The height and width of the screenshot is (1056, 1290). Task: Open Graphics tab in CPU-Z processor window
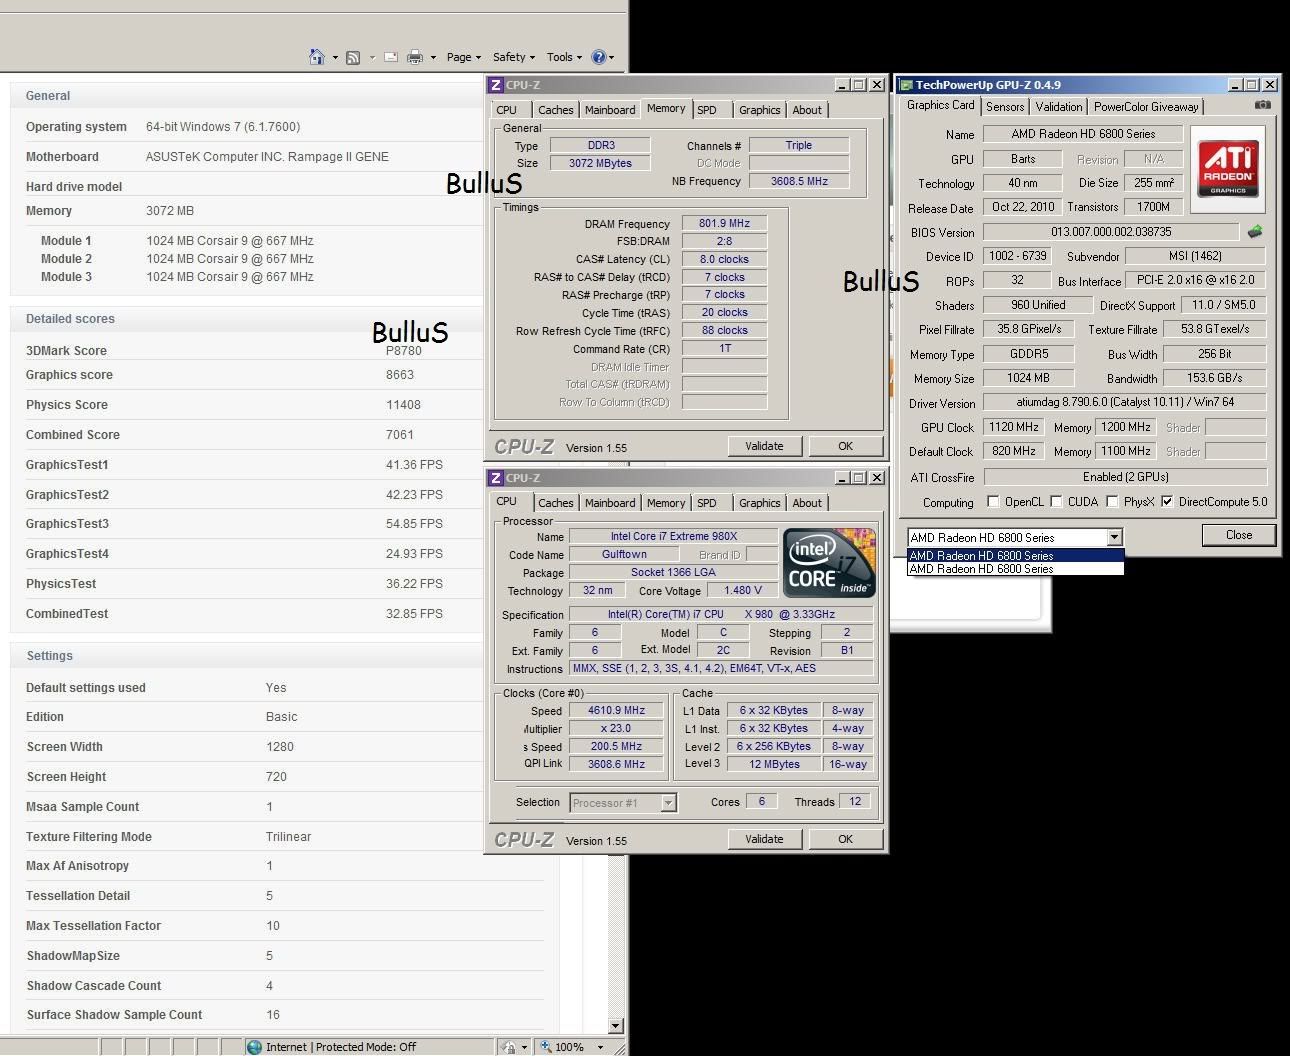click(x=760, y=503)
